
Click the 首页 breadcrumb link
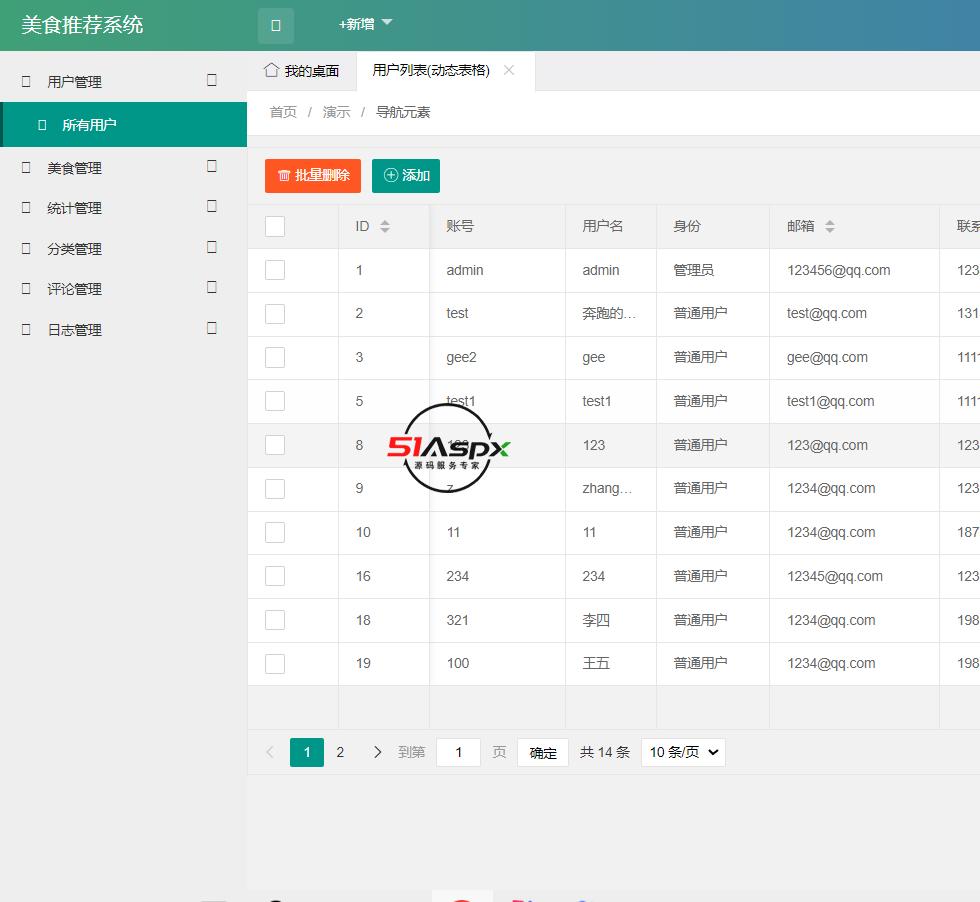282,112
